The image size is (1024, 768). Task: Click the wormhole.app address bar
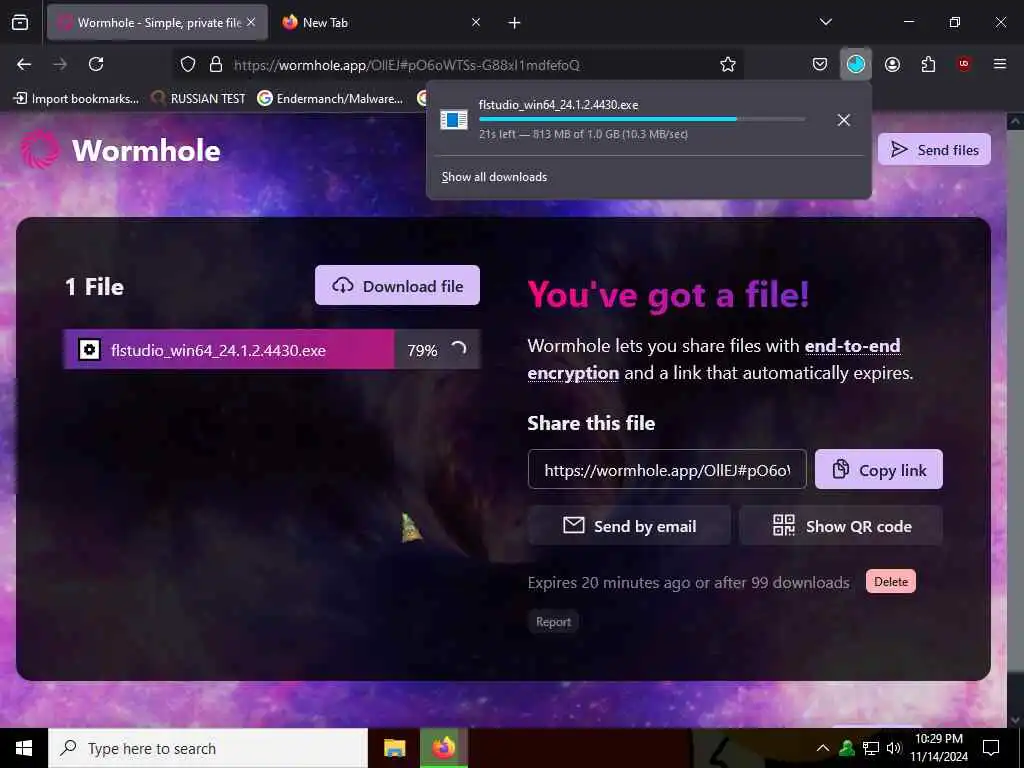[x=457, y=65]
